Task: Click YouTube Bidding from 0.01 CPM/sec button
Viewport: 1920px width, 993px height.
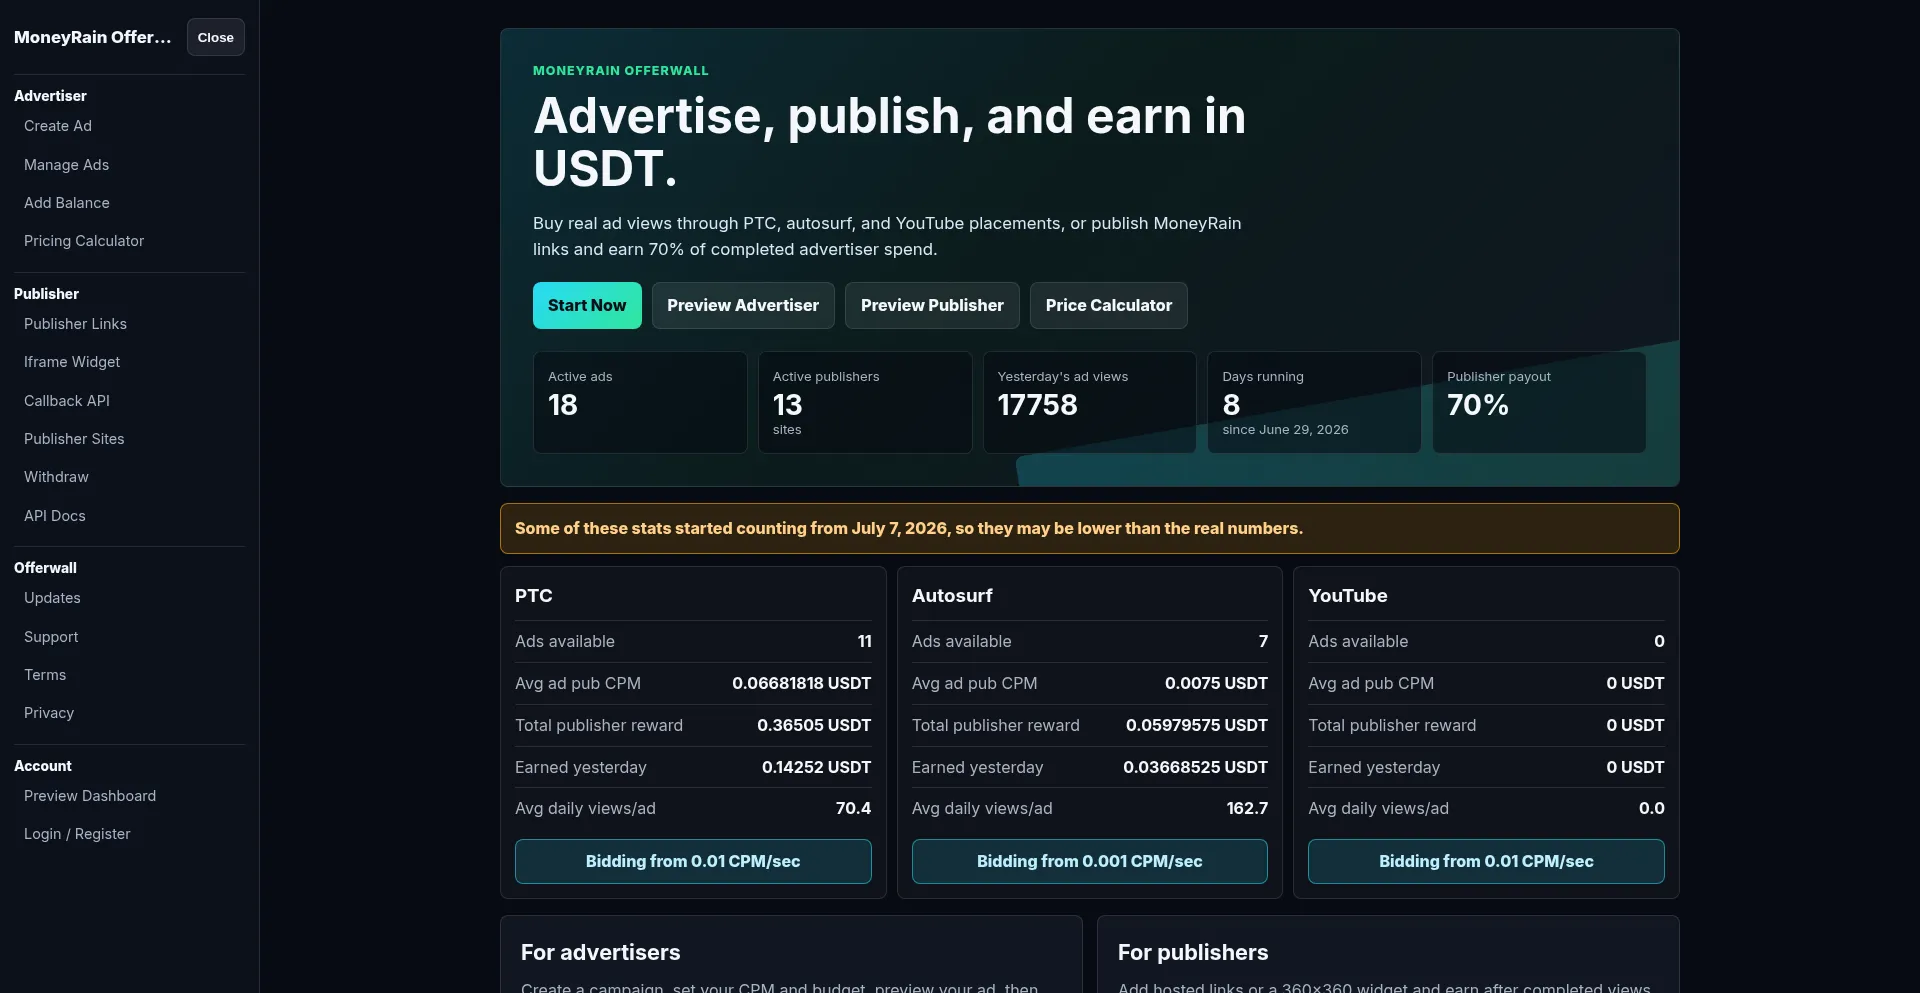Action: tap(1486, 861)
